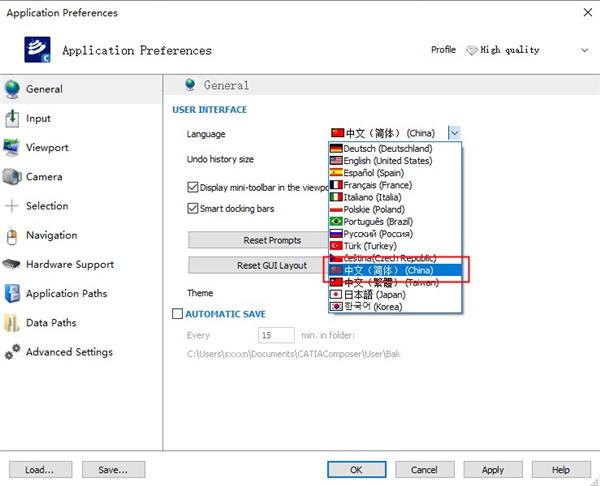This screenshot has width=600, height=486.
Task: Select 中文（繁體）(Taiwan) language
Action: coord(395,282)
